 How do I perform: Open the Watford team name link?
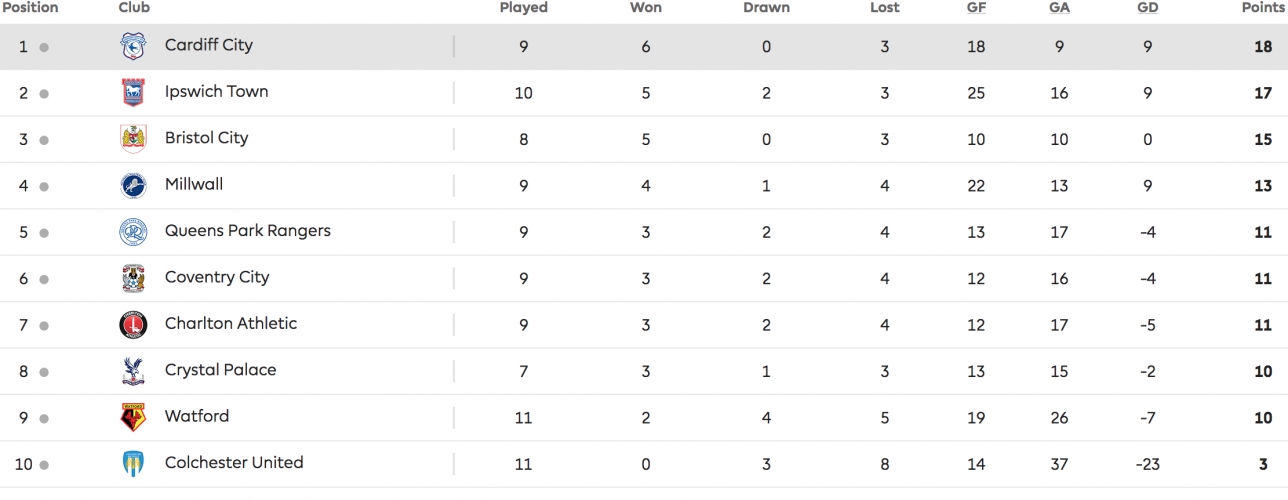[197, 416]
